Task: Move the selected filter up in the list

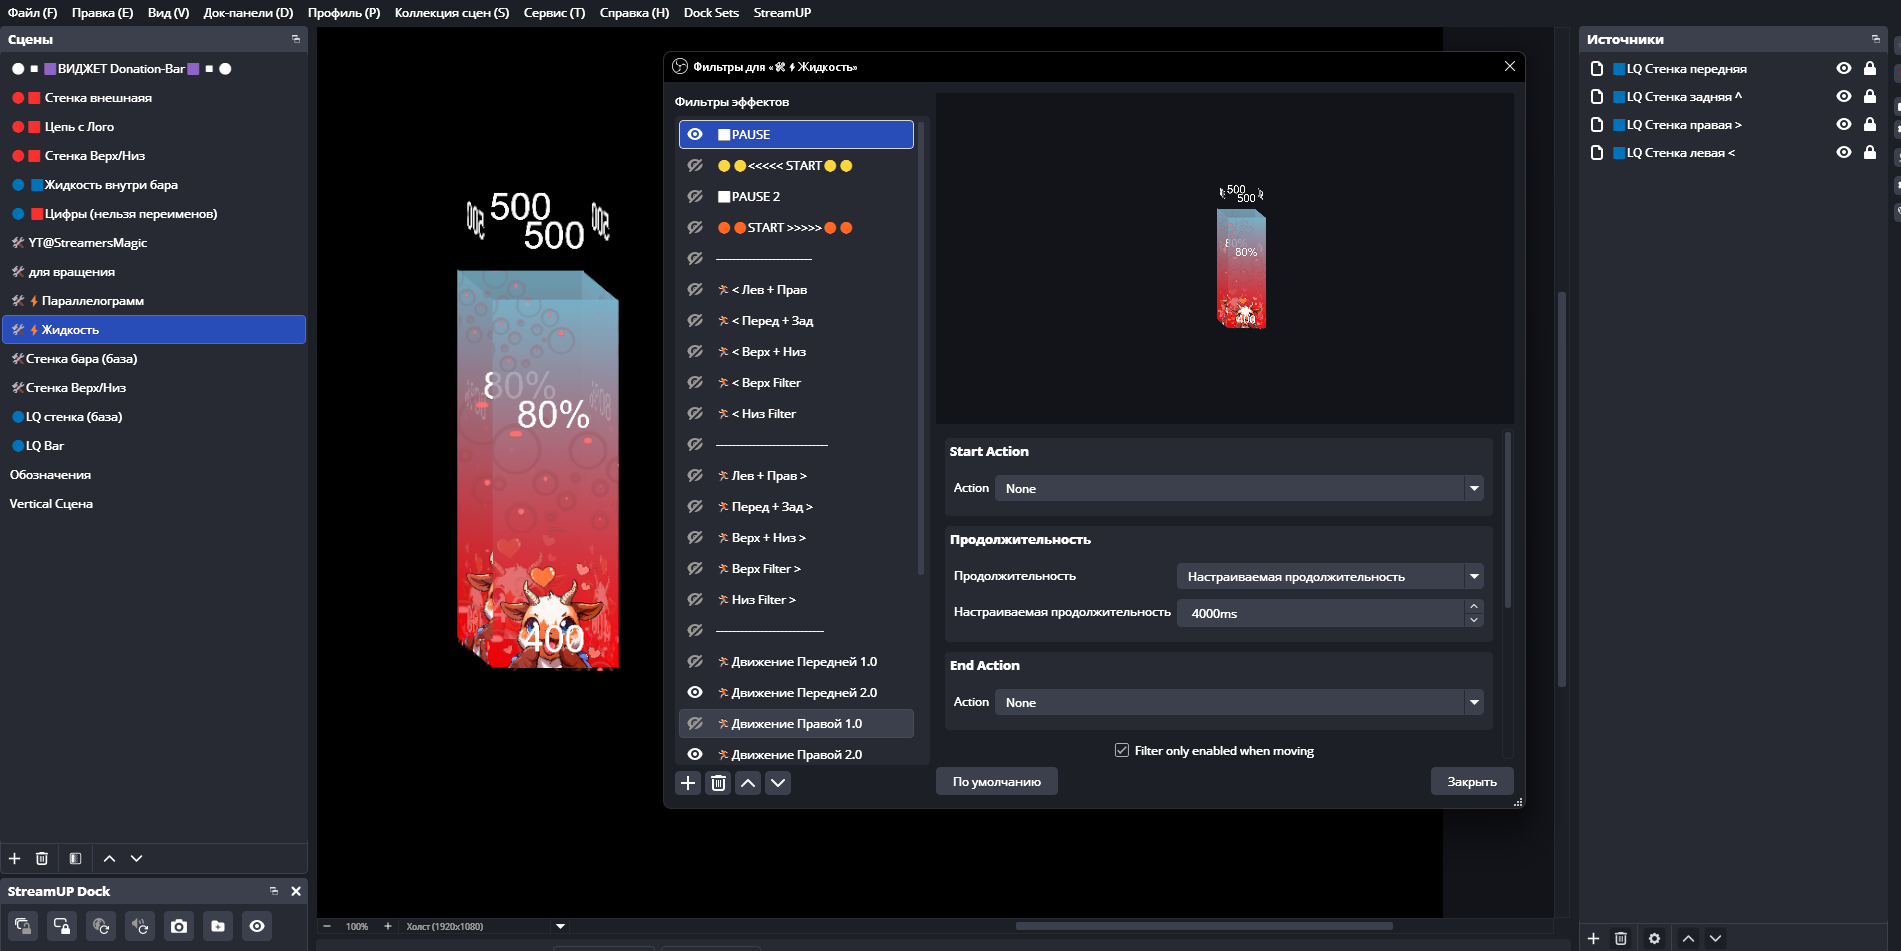Action: click(748, 783)
